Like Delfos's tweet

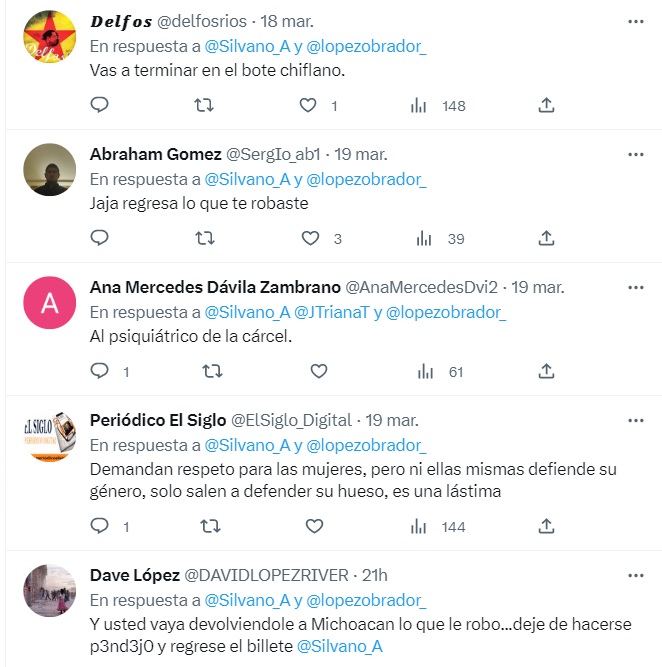coord(310,105)
